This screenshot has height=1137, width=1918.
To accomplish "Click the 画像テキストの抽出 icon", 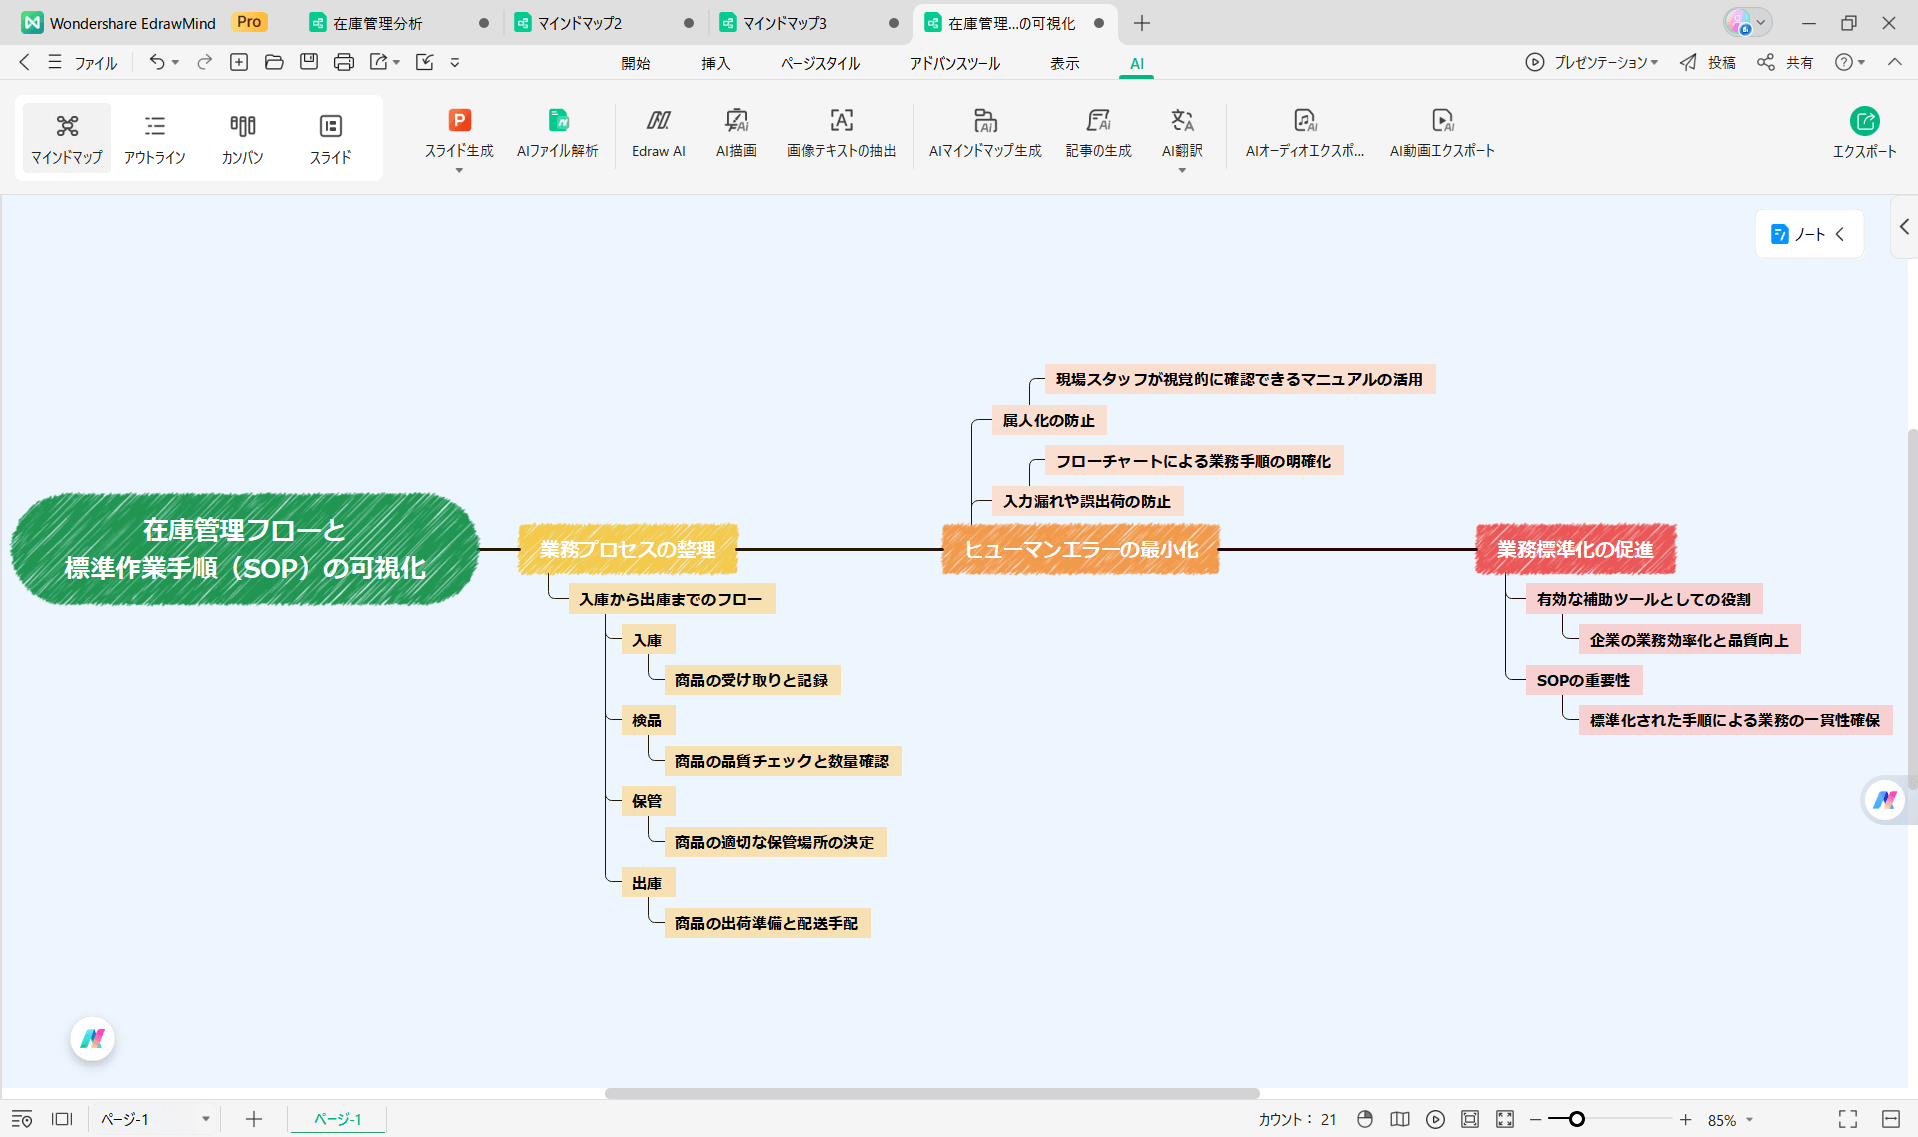I will tap(841, 122).
